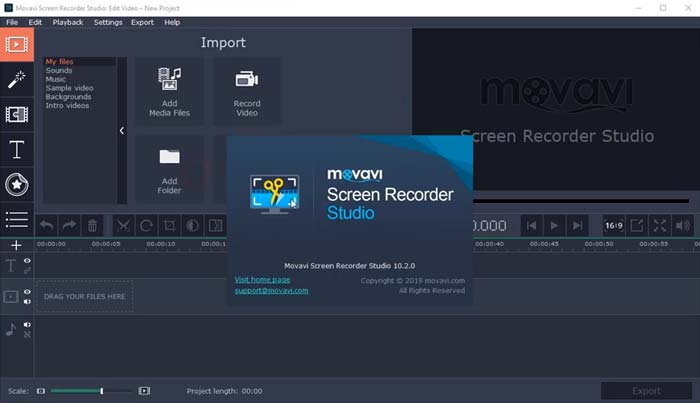
Task: Open the 16:9 aspect ratio dropdown
Action: (613, 225)
